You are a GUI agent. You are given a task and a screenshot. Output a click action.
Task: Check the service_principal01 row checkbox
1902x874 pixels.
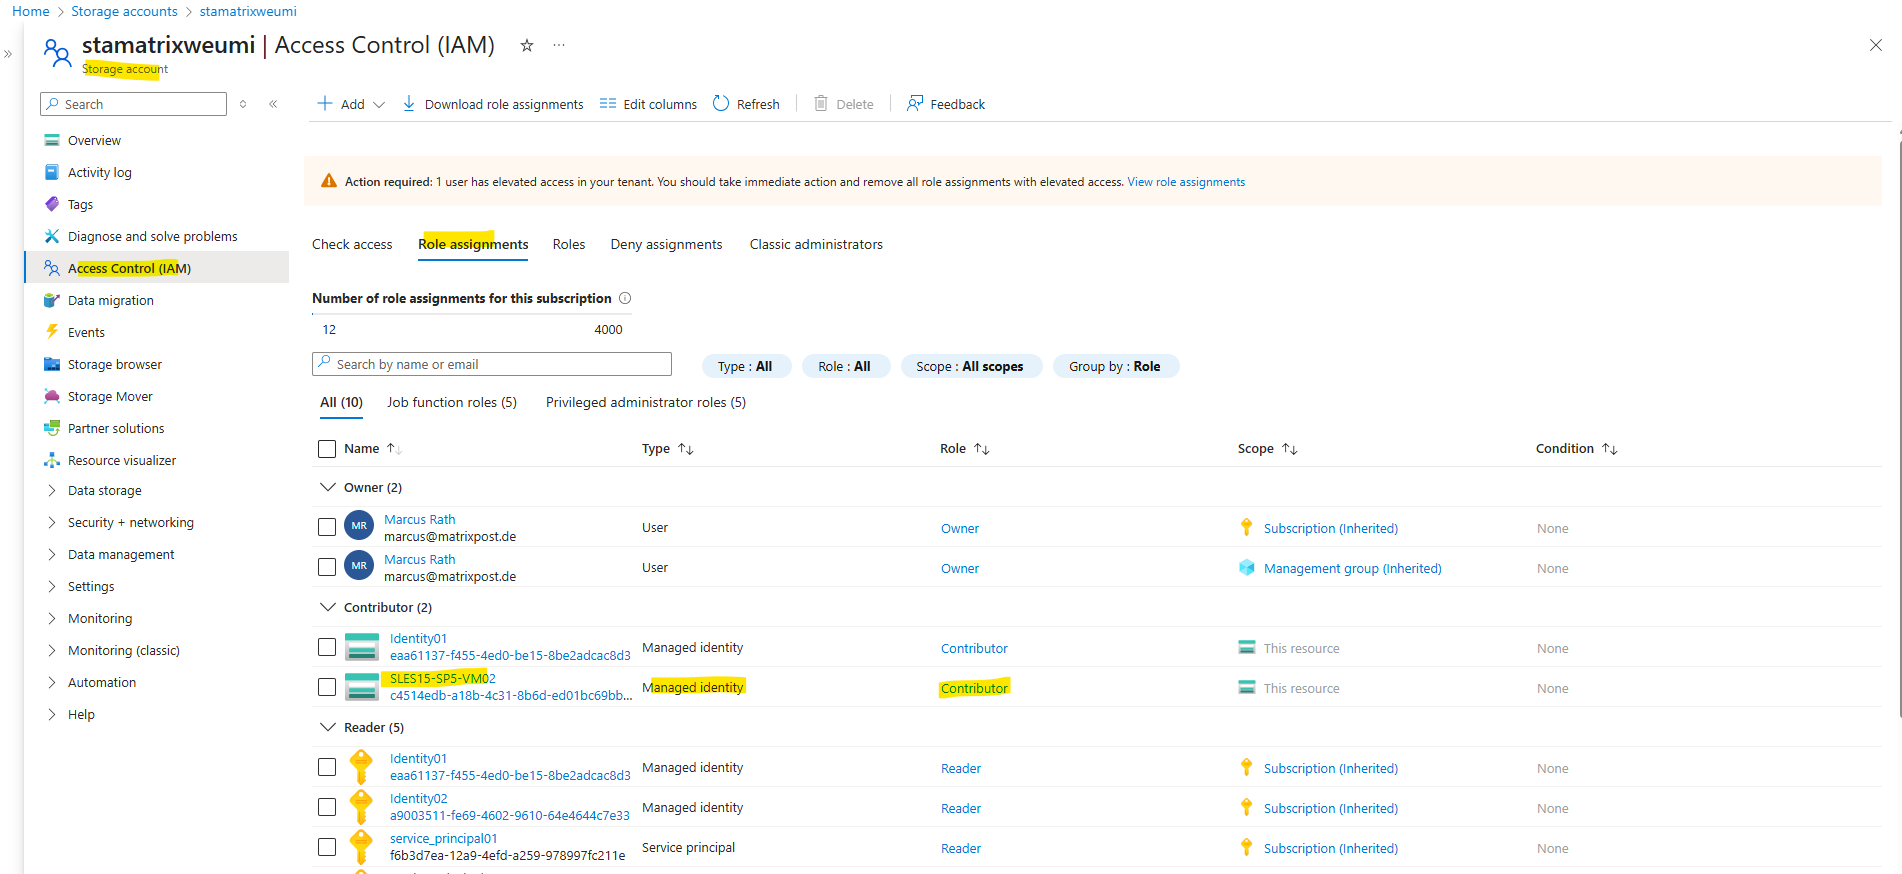pos(327,847)
